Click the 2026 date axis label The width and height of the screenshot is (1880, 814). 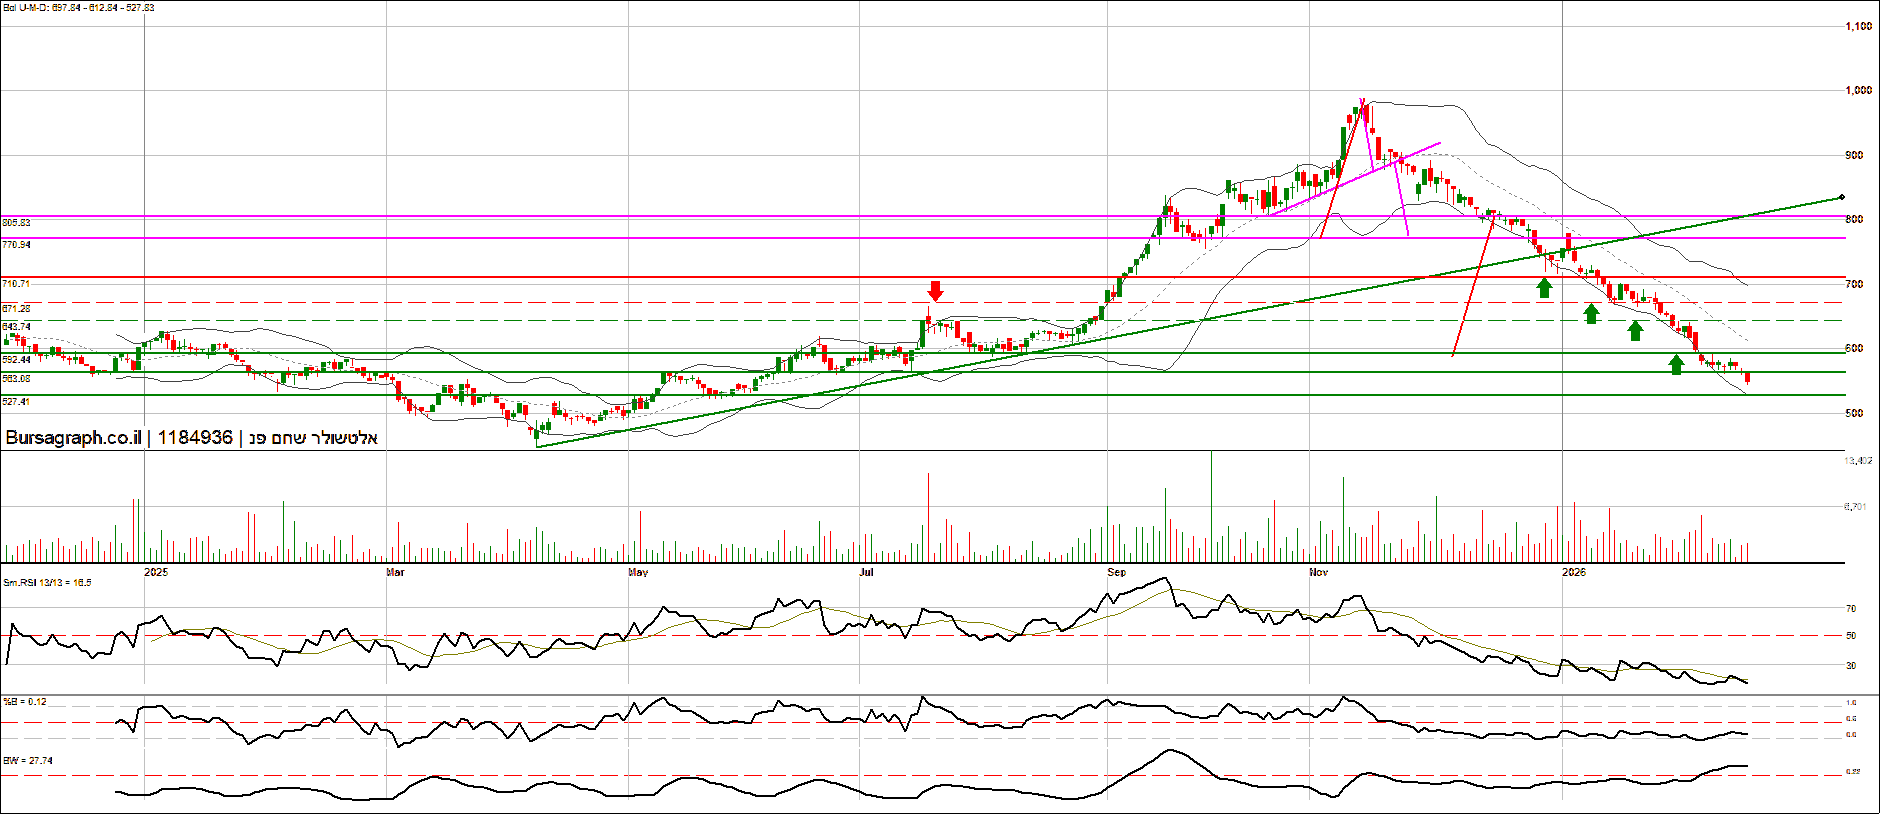click(x=1574, y=572)
